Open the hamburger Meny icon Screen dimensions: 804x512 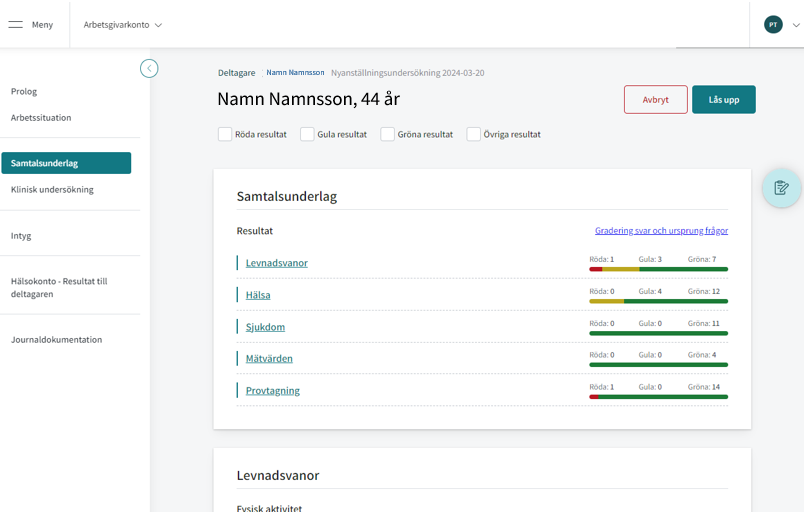pyautogui.click(x=15, y=25)
